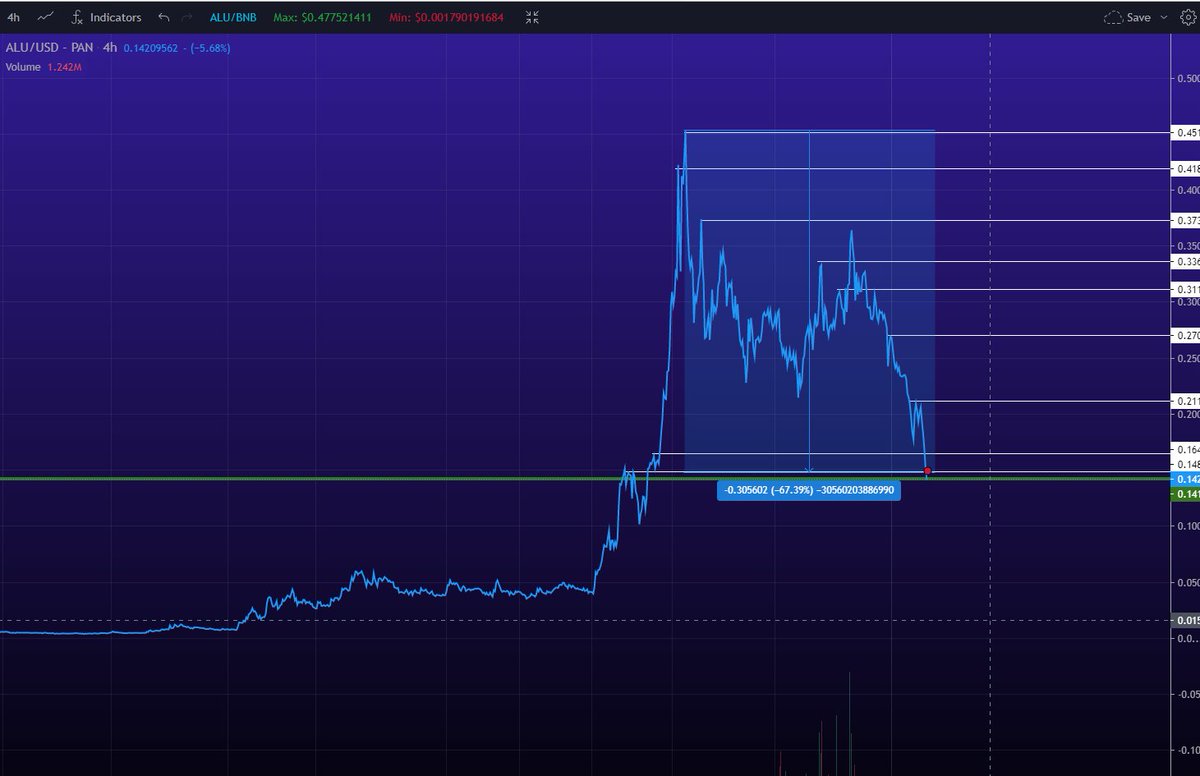Click the Max: $0.477521411 value
The height and width of the screenshot is (776, 1200).
[x=321, y=17]
